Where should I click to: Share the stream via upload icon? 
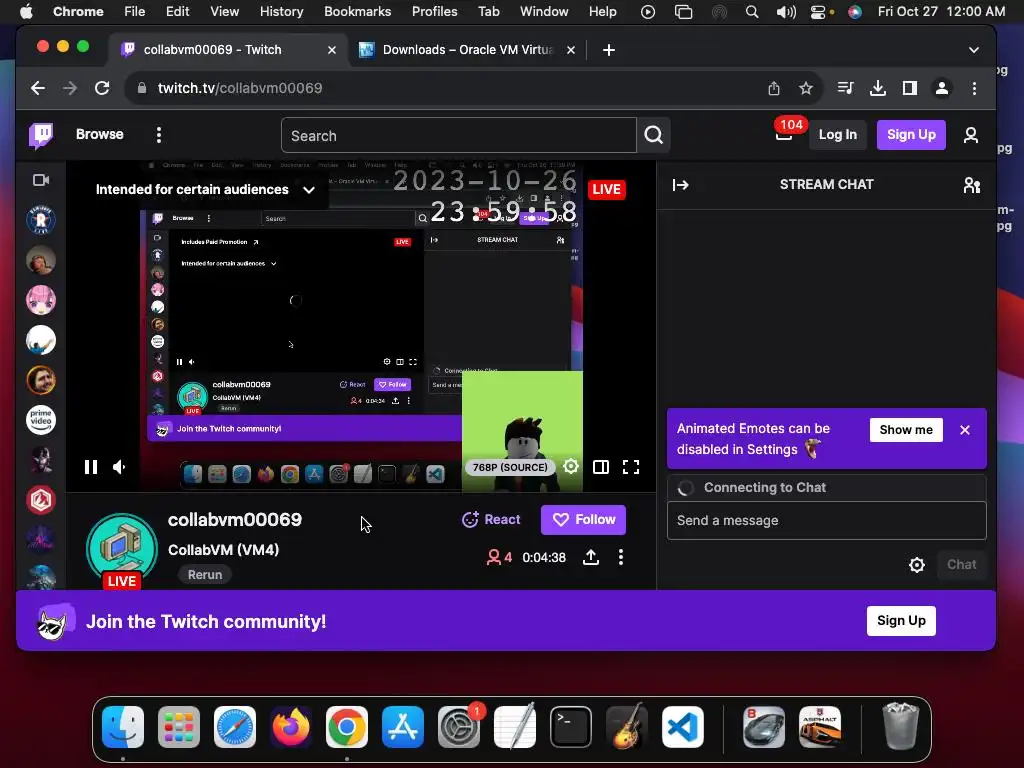(591, 557)
